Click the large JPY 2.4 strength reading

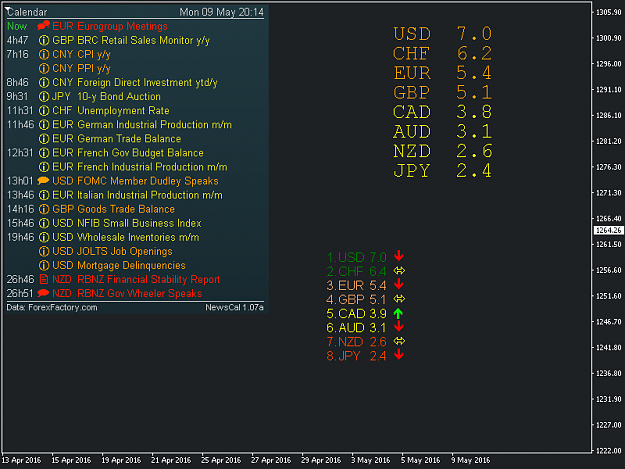pos(442,171)
